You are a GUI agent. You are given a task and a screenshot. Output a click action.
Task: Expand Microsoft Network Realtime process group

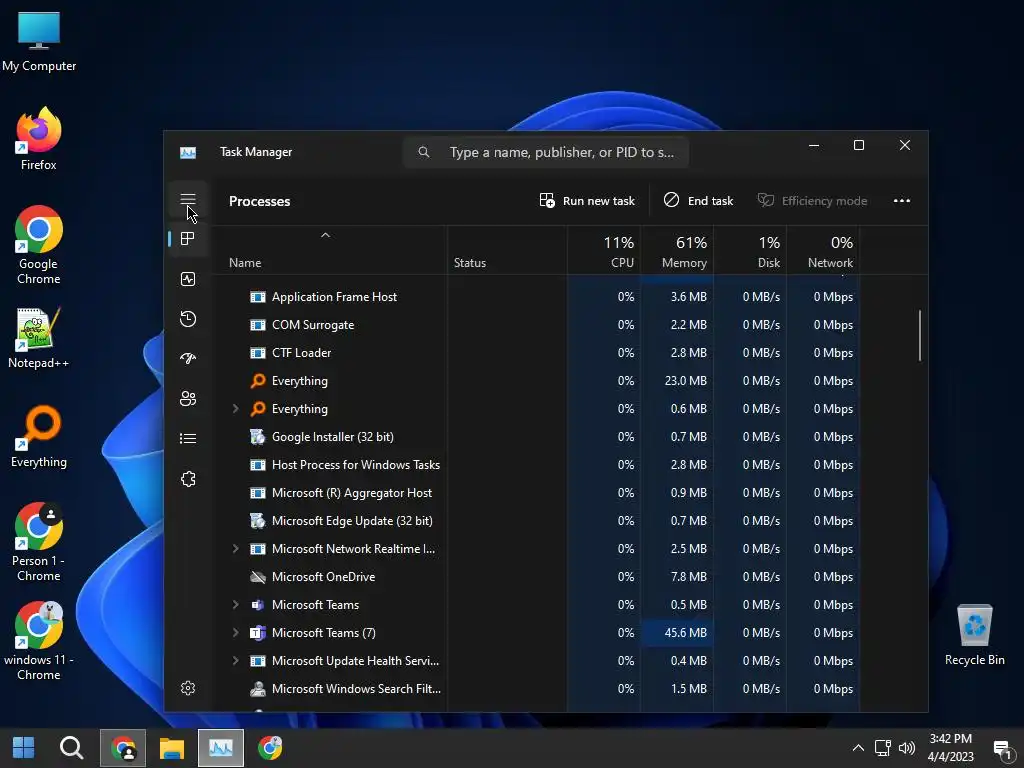click(x=236, y=549)
